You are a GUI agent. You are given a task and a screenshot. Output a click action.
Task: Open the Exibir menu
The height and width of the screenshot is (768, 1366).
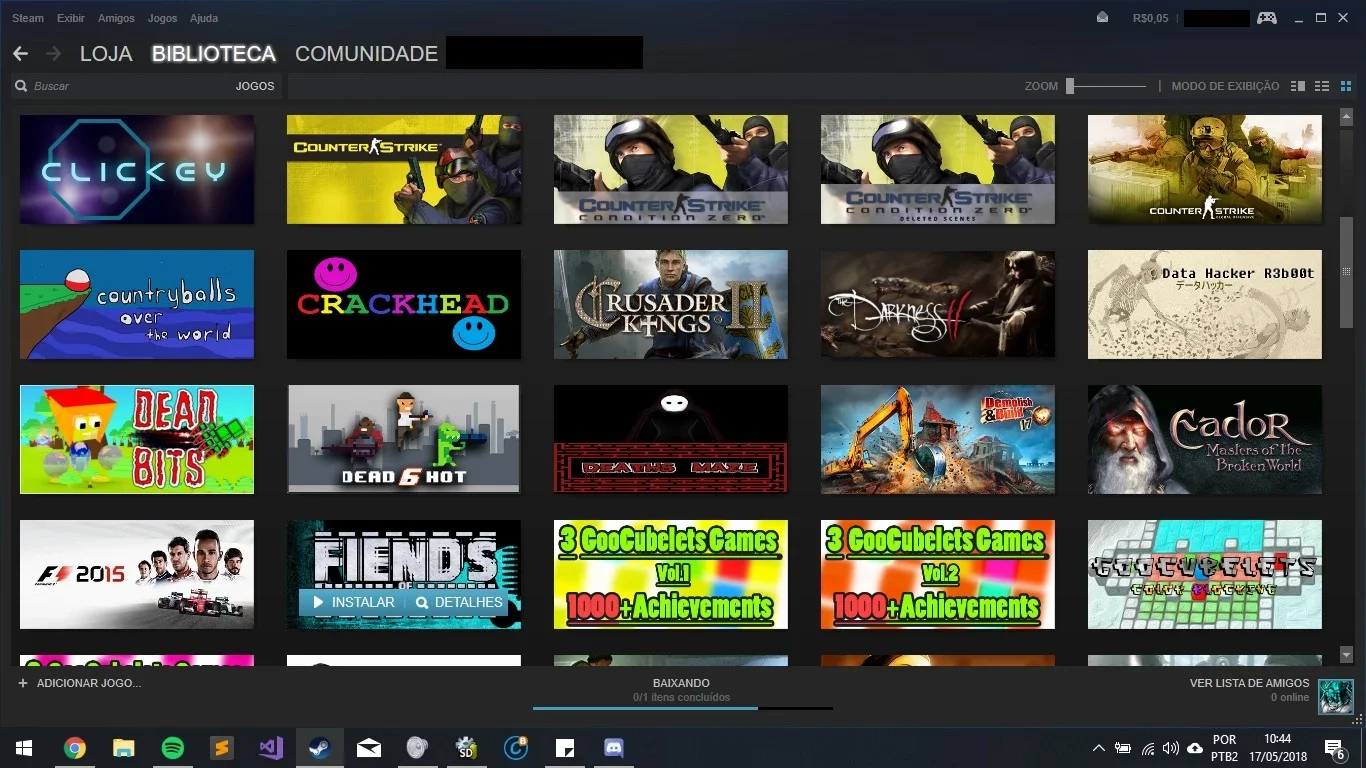[x=71, y=18]
